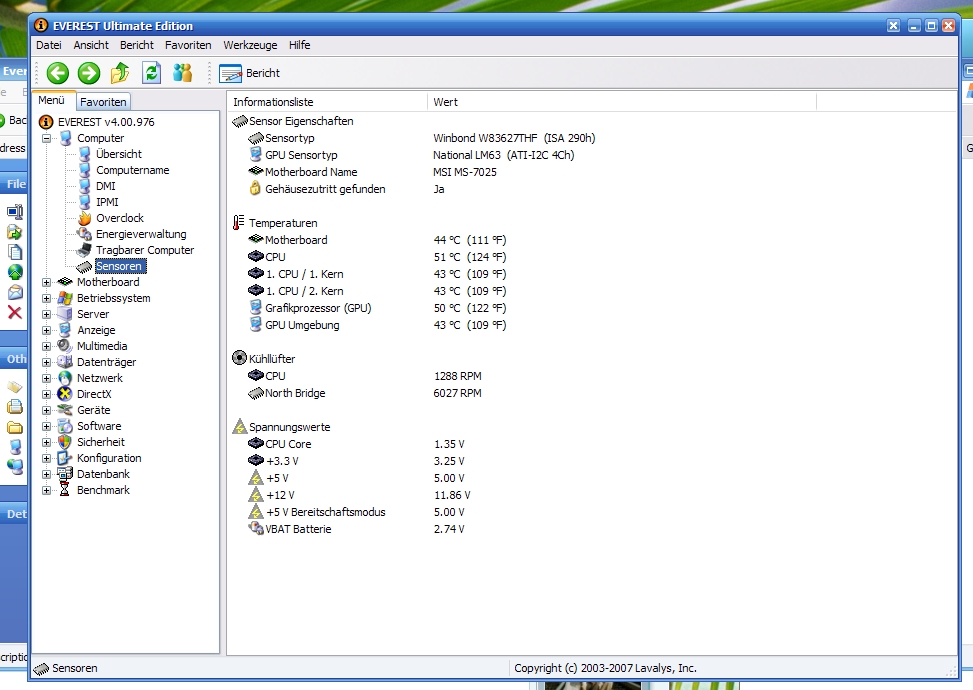Expand the Betriebssystem tree node
Screen dimensions: 973x690
click(47, 298)
